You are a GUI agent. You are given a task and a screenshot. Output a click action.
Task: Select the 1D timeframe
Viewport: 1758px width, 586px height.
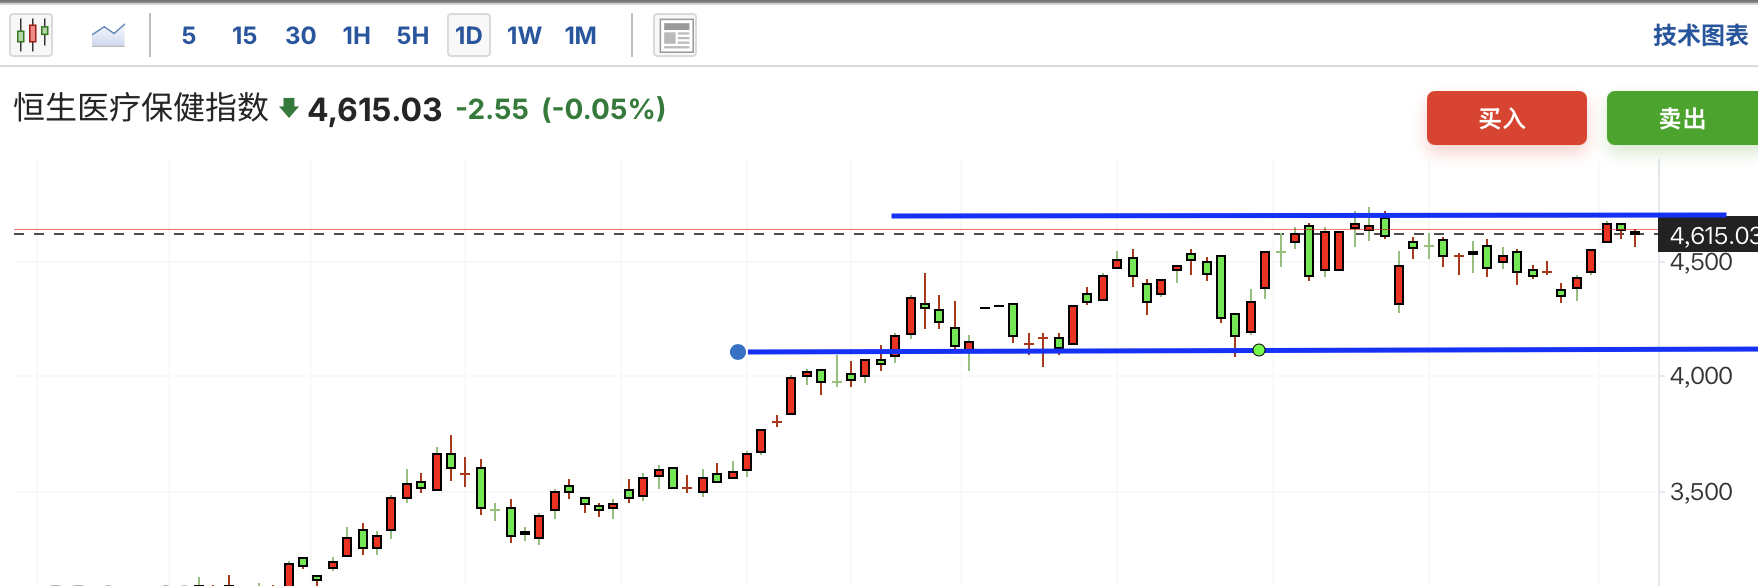pos(469,36)
